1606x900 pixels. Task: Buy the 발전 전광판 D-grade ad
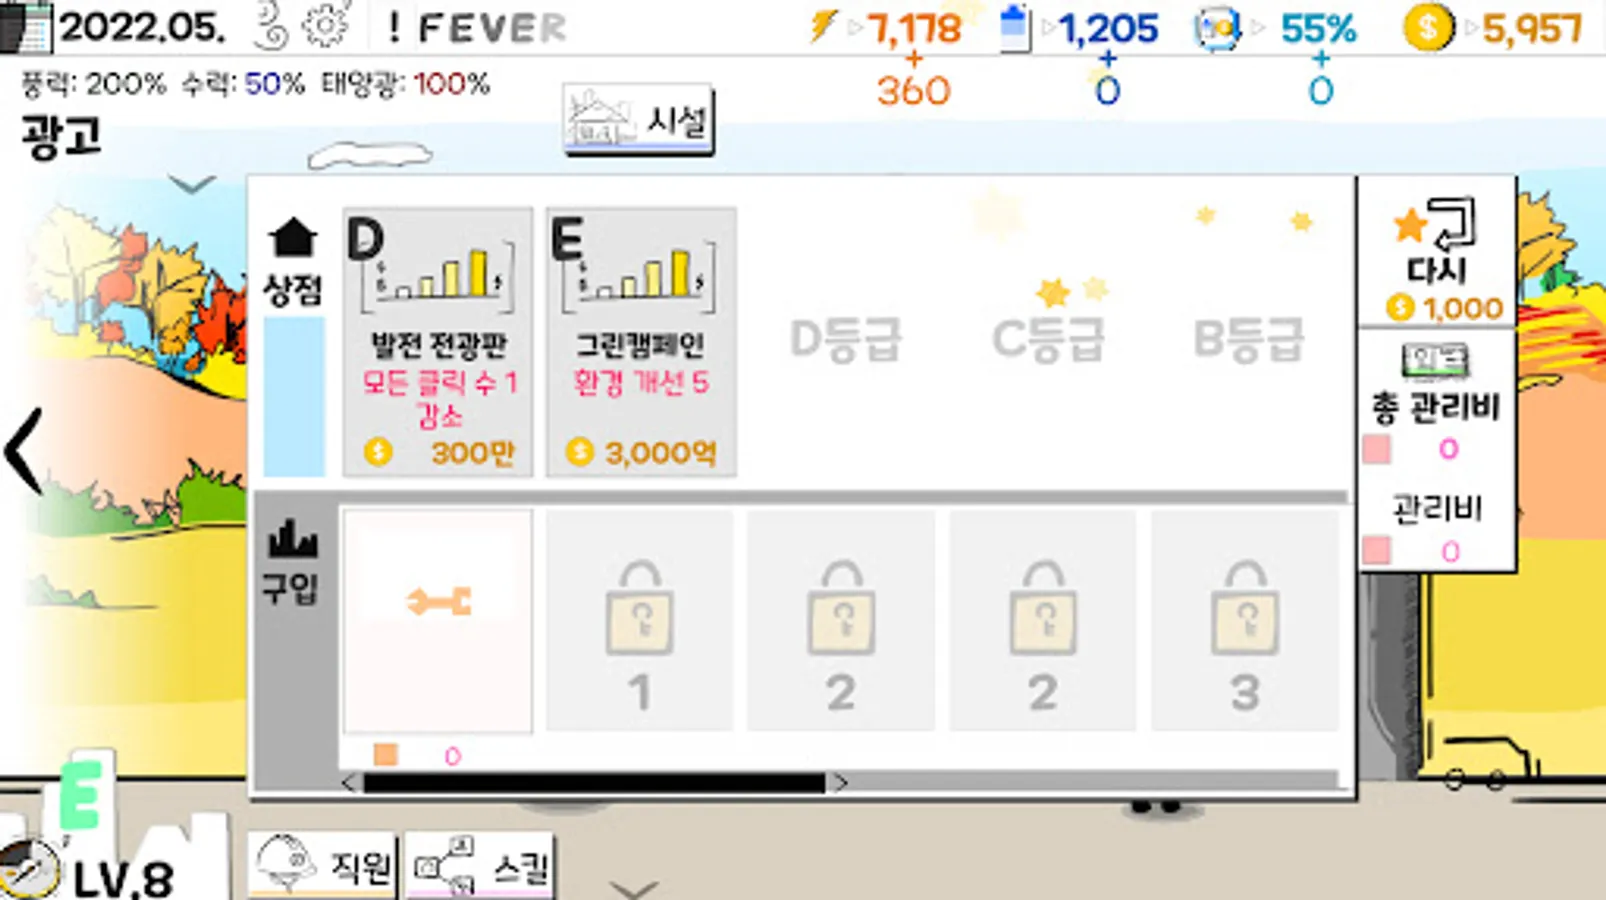[x=438, y=342]
